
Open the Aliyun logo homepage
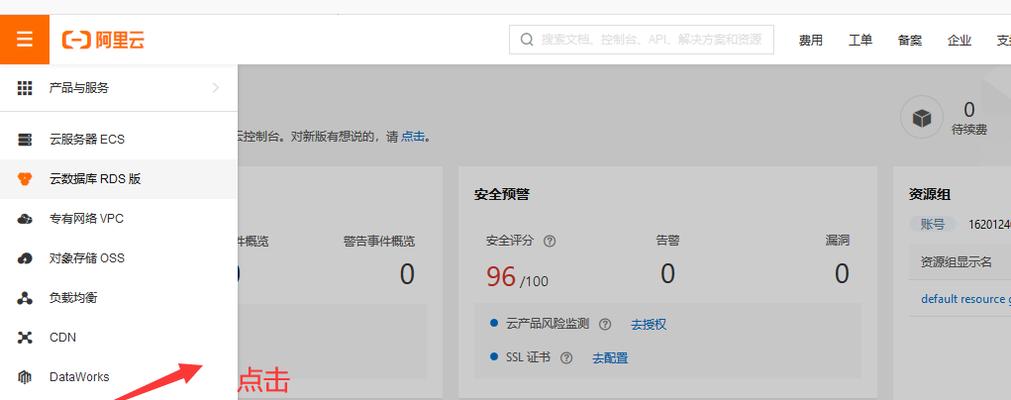click(x=103, y=40)
